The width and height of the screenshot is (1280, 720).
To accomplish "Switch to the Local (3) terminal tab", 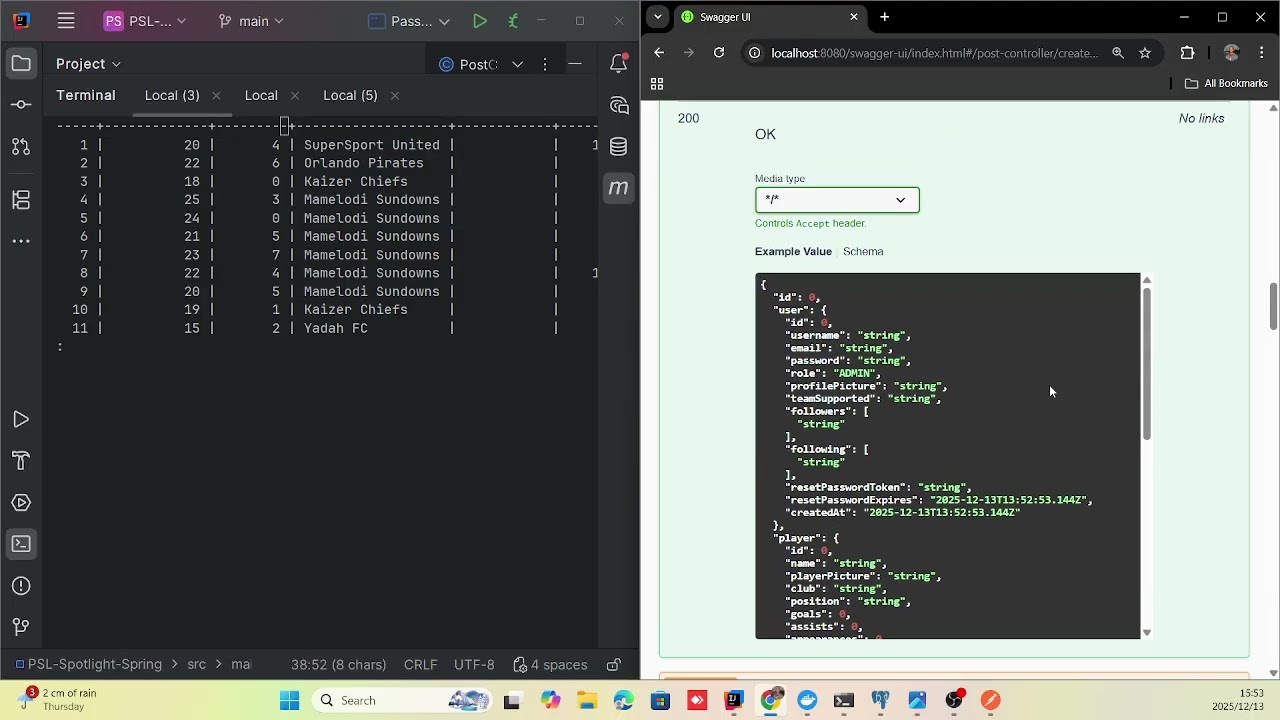I will coord(172,95).
